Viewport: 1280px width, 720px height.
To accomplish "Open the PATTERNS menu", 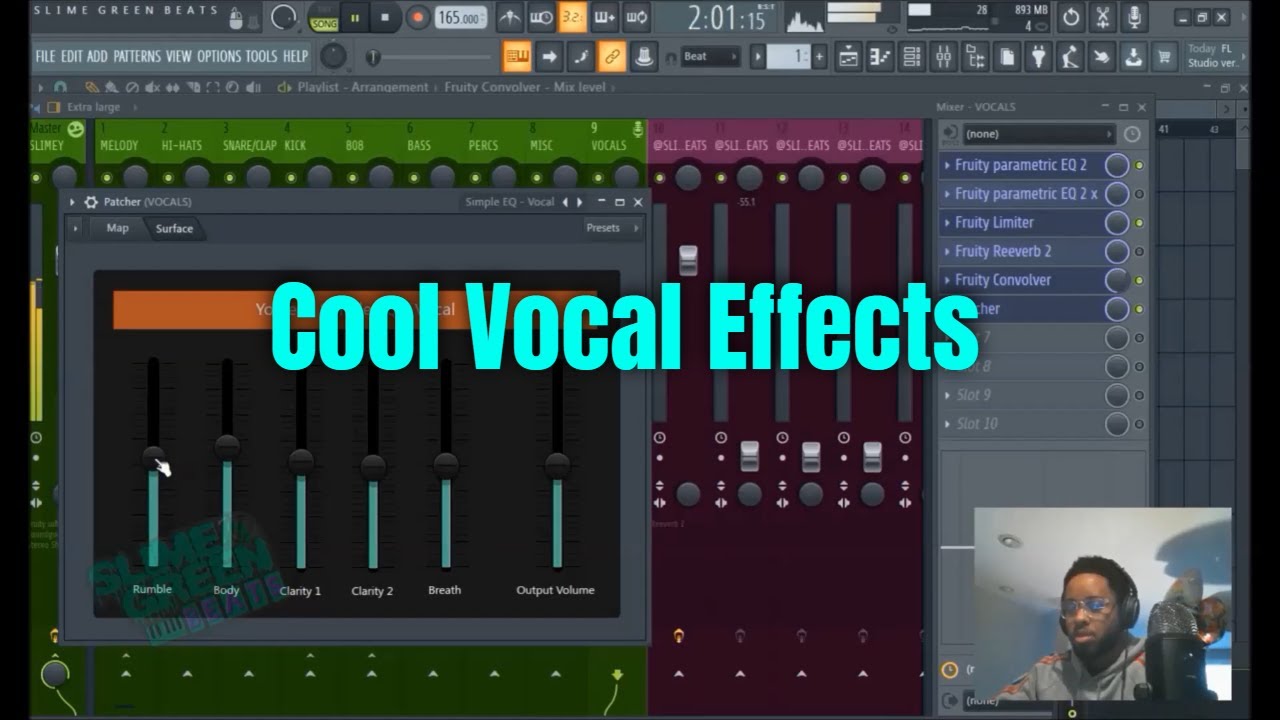I will (137, 57).
